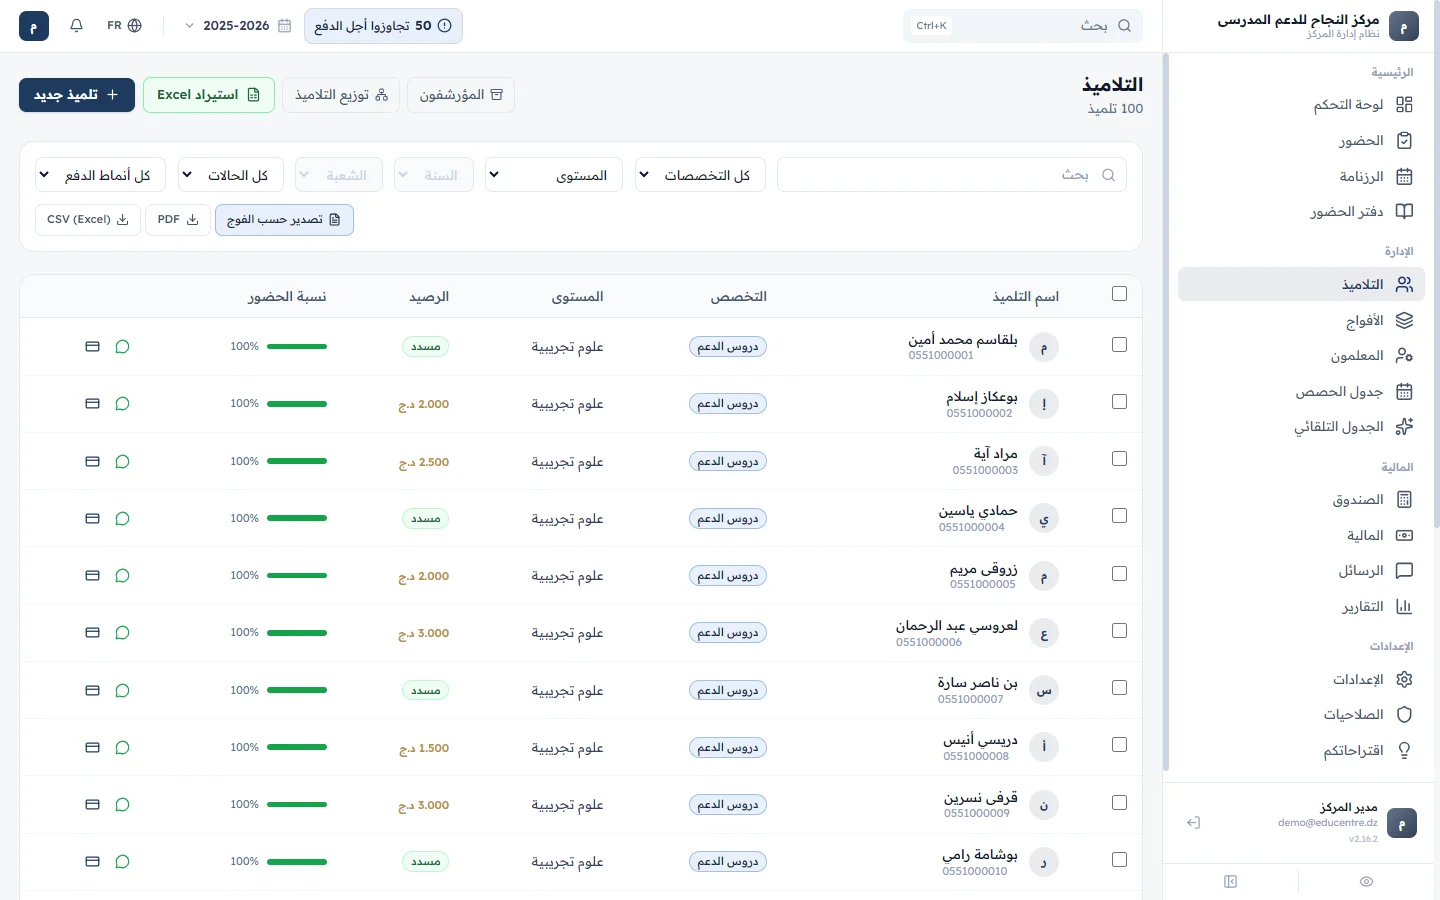Click attendance bar of بلقاسم محمد أمين
The image size is (1440, 900).
(297, 347)
